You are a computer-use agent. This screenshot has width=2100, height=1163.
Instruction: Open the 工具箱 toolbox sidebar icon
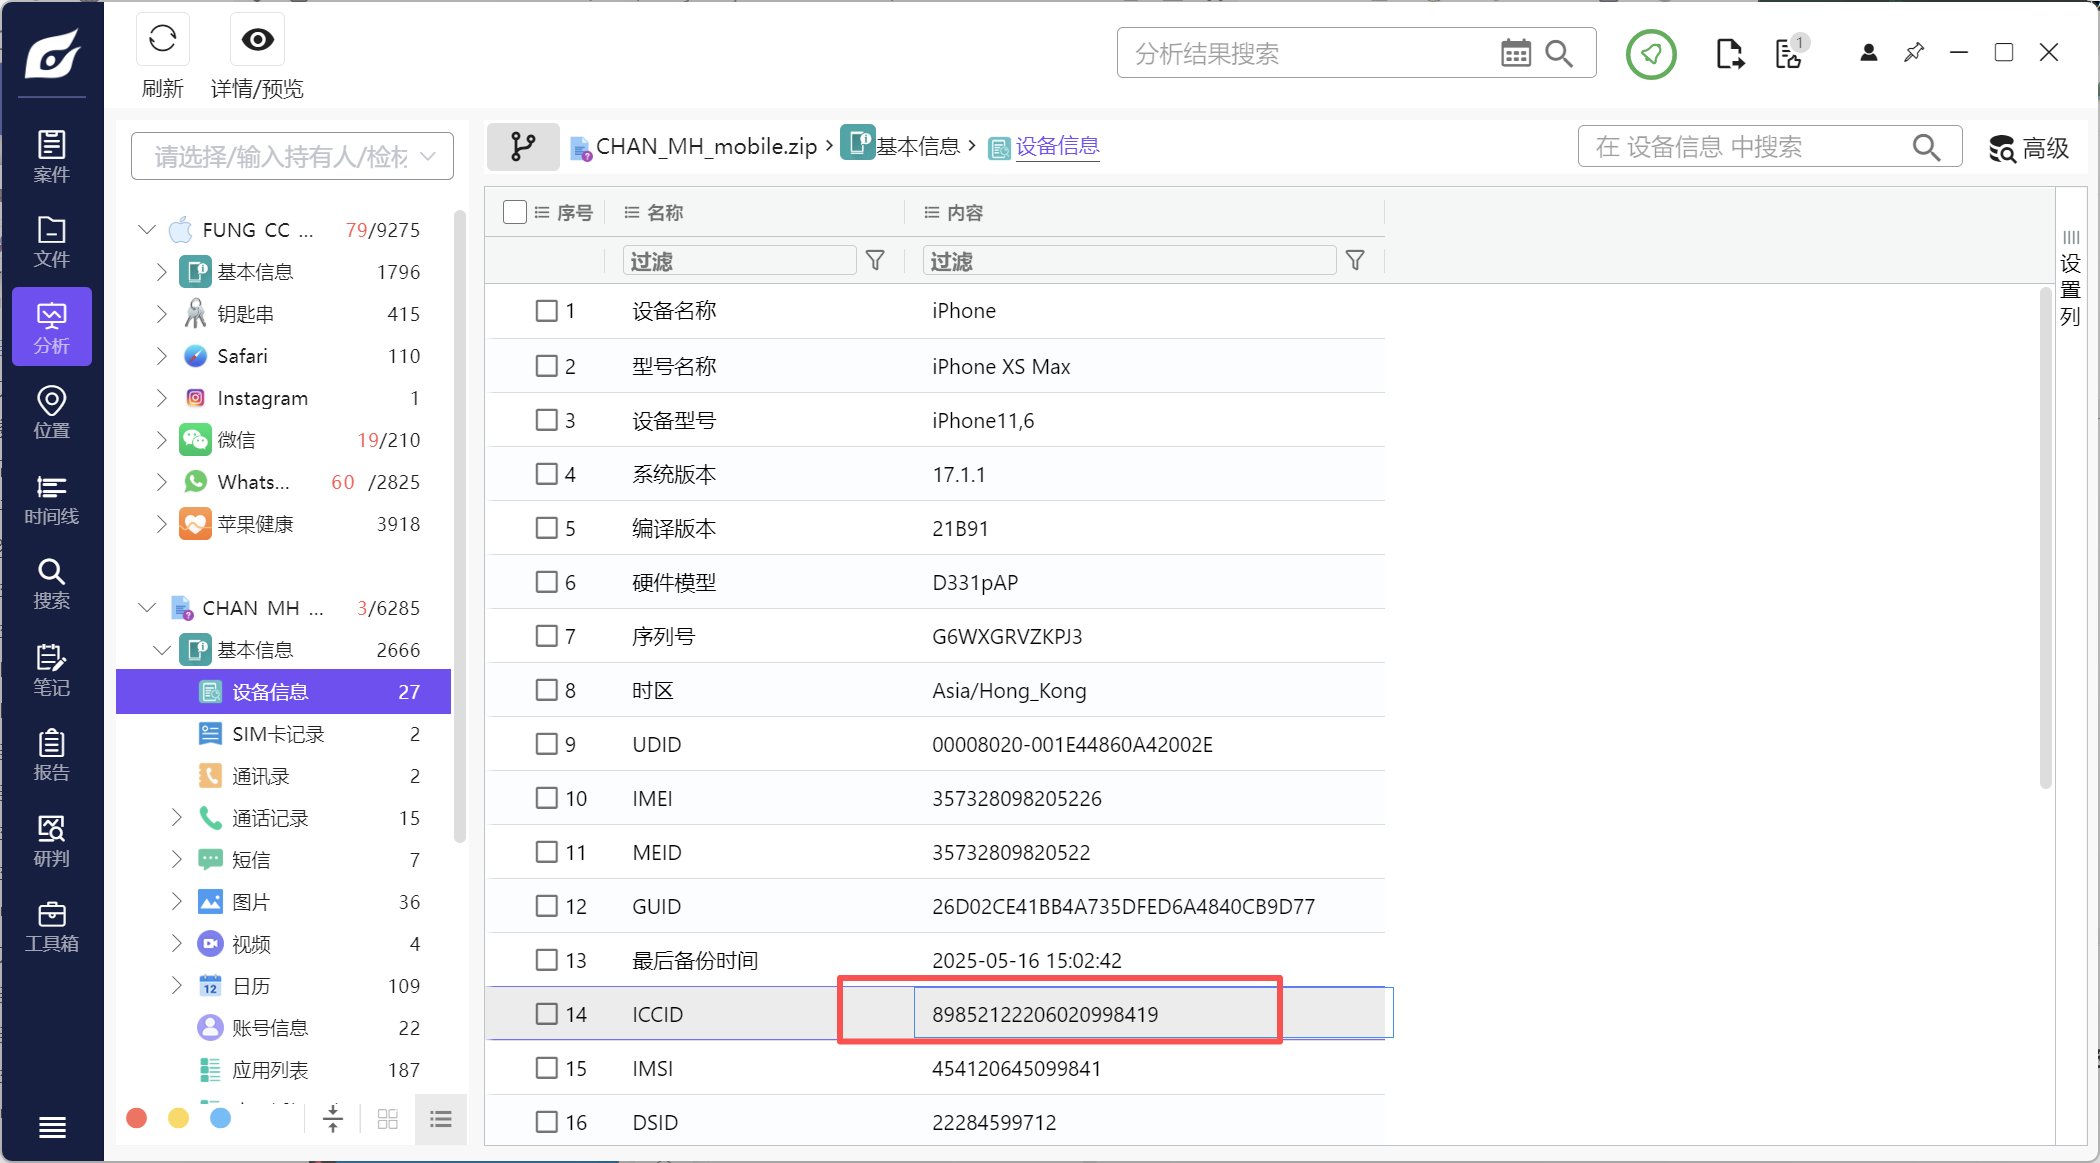click(x=51, y=927)
